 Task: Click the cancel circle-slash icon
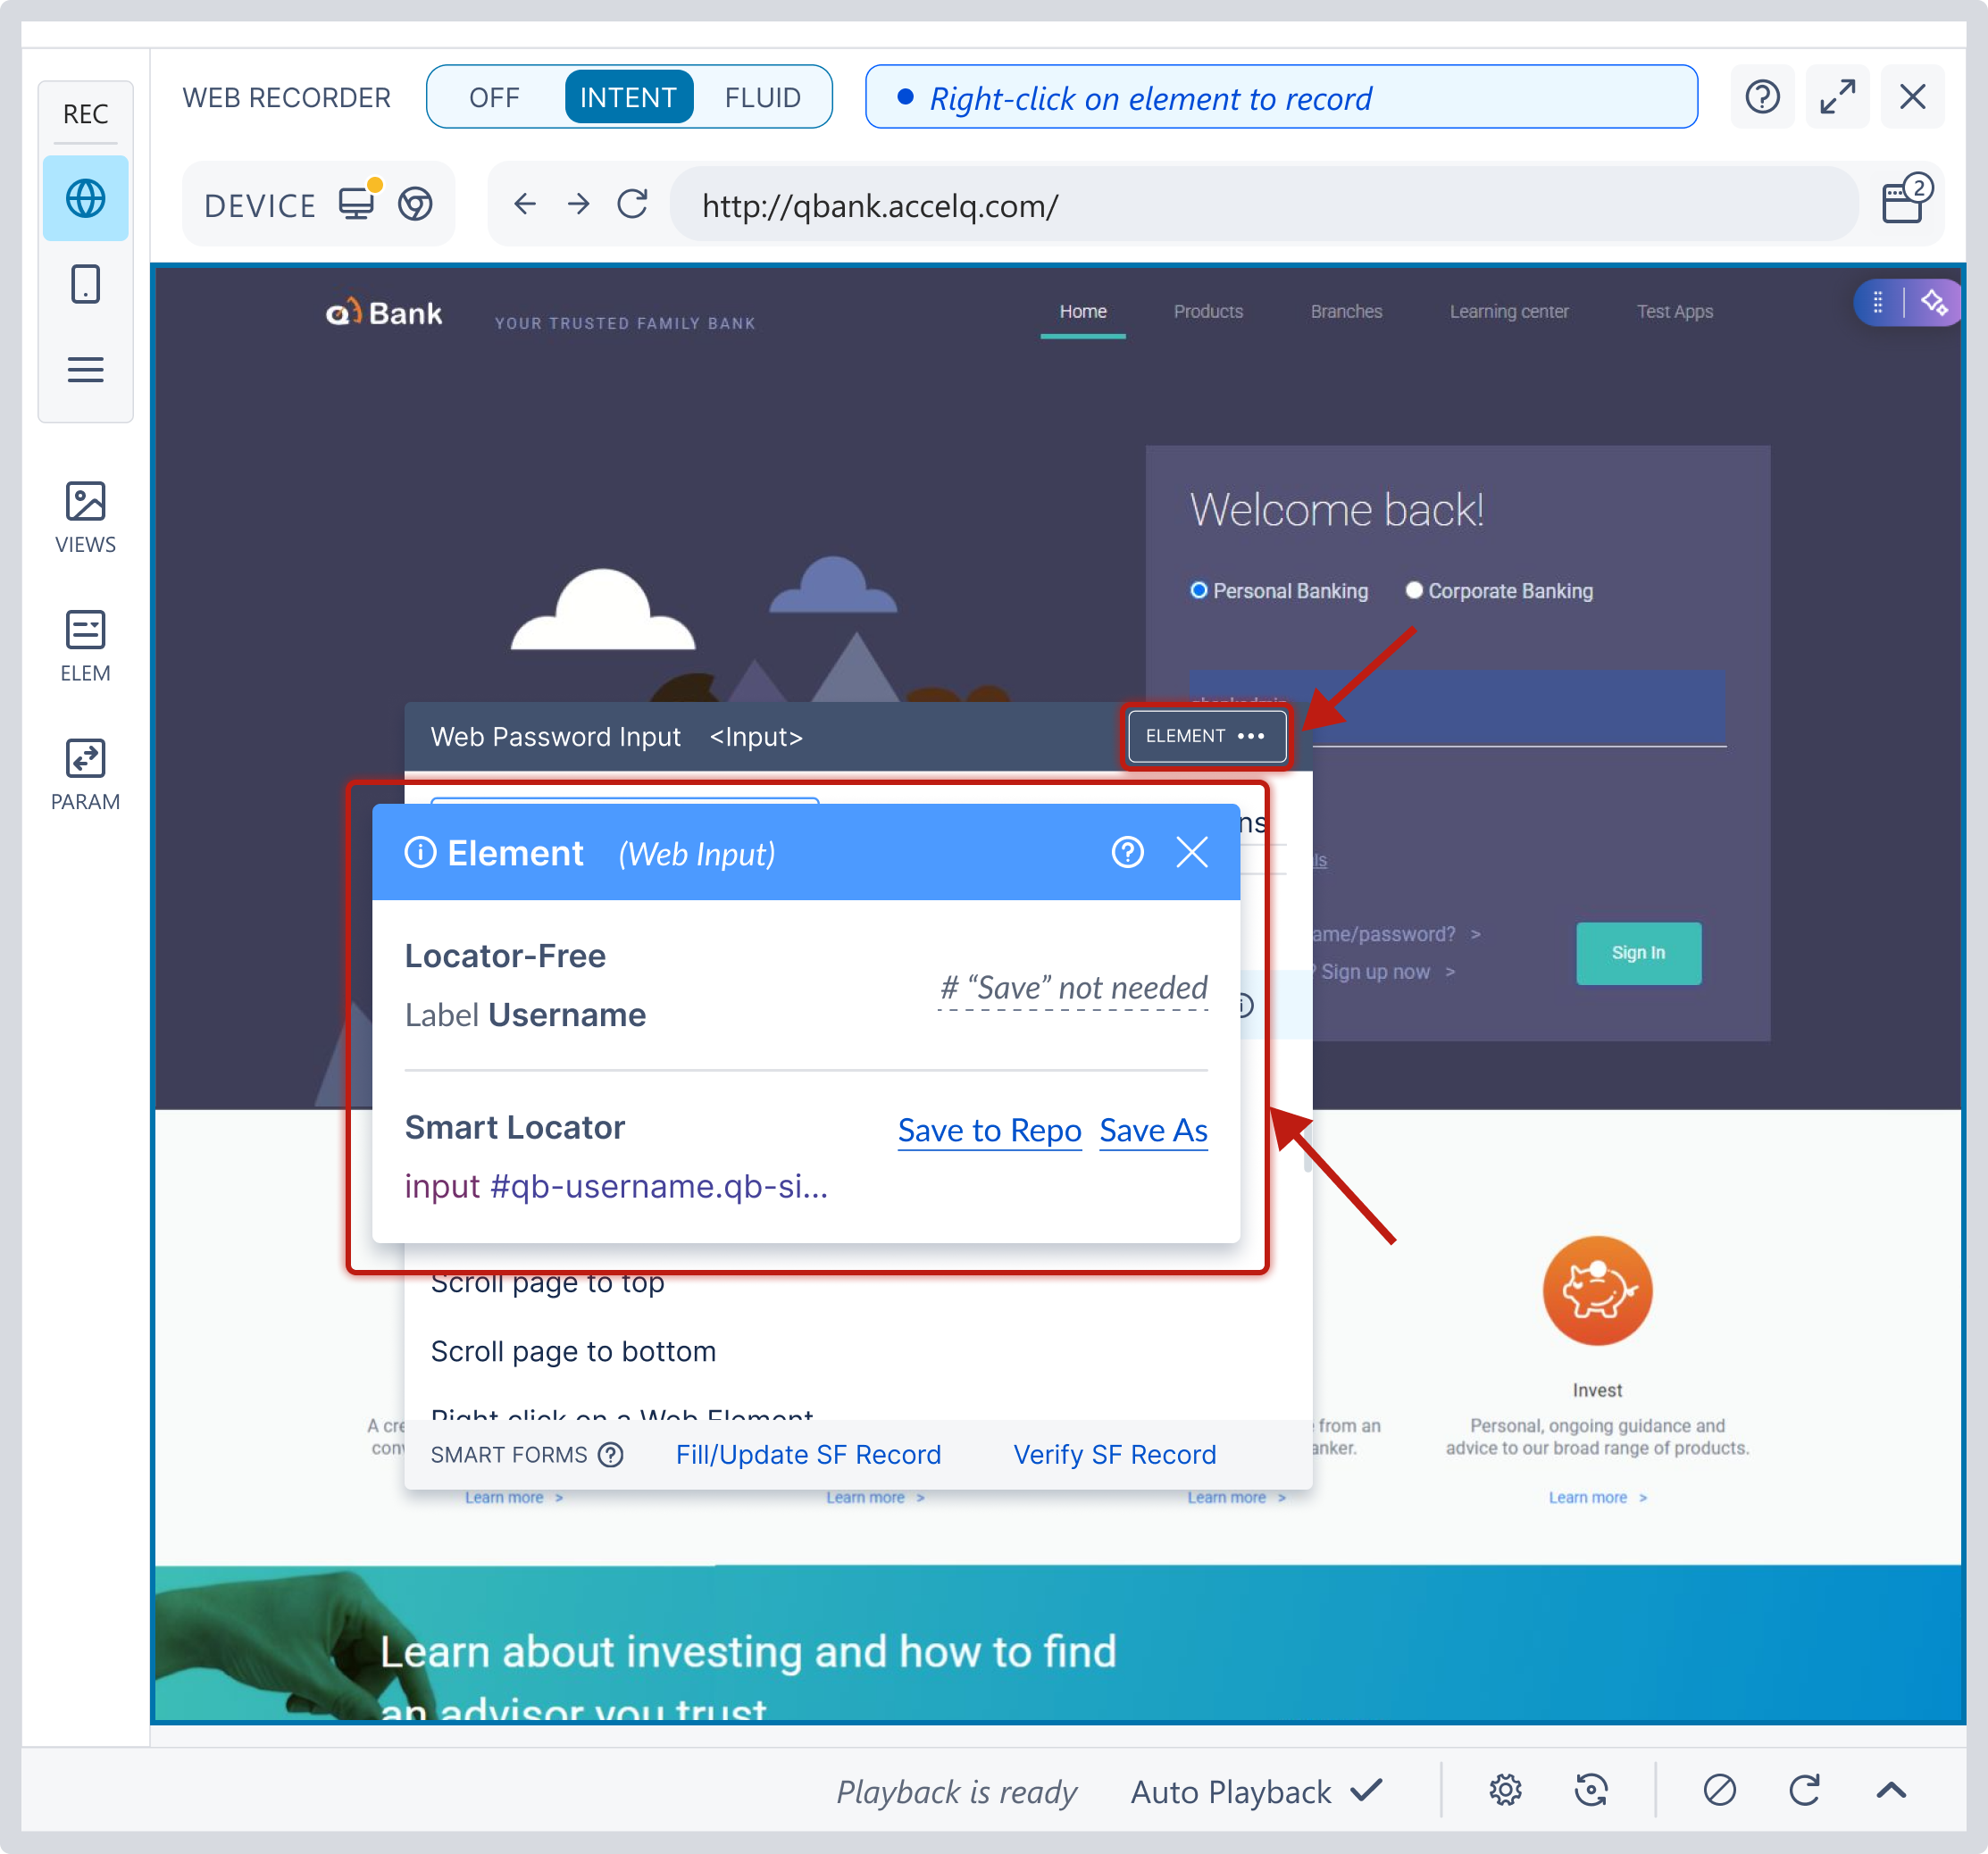(1719, 1790)
